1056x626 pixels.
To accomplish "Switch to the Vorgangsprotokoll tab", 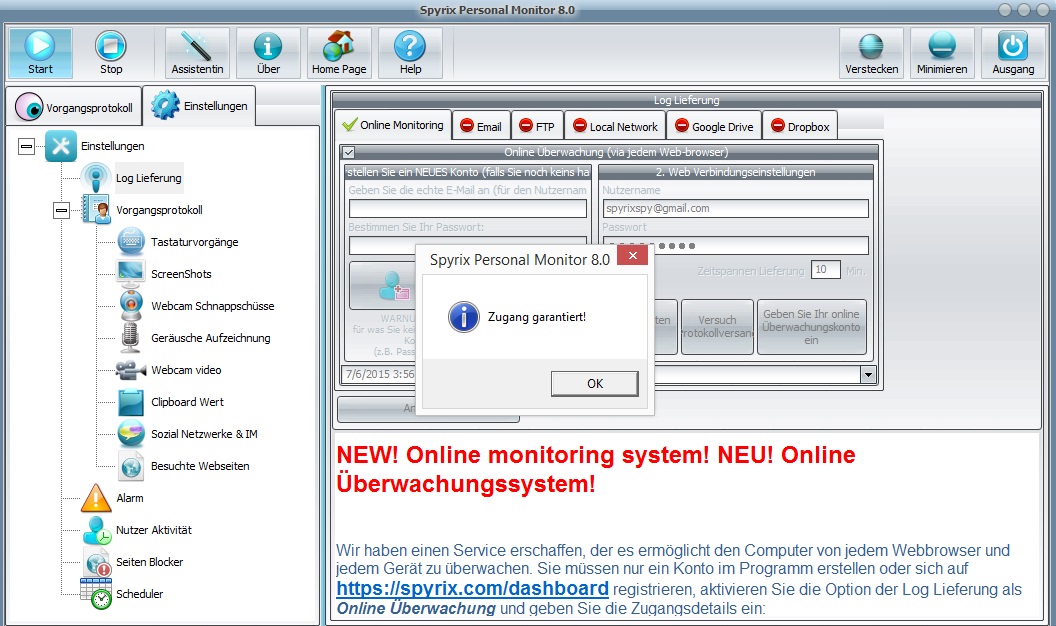I will coord(75,106).
